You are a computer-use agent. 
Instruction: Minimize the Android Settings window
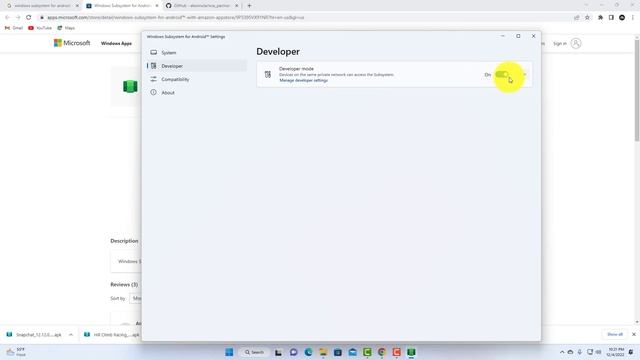click(x=503, y=36)
